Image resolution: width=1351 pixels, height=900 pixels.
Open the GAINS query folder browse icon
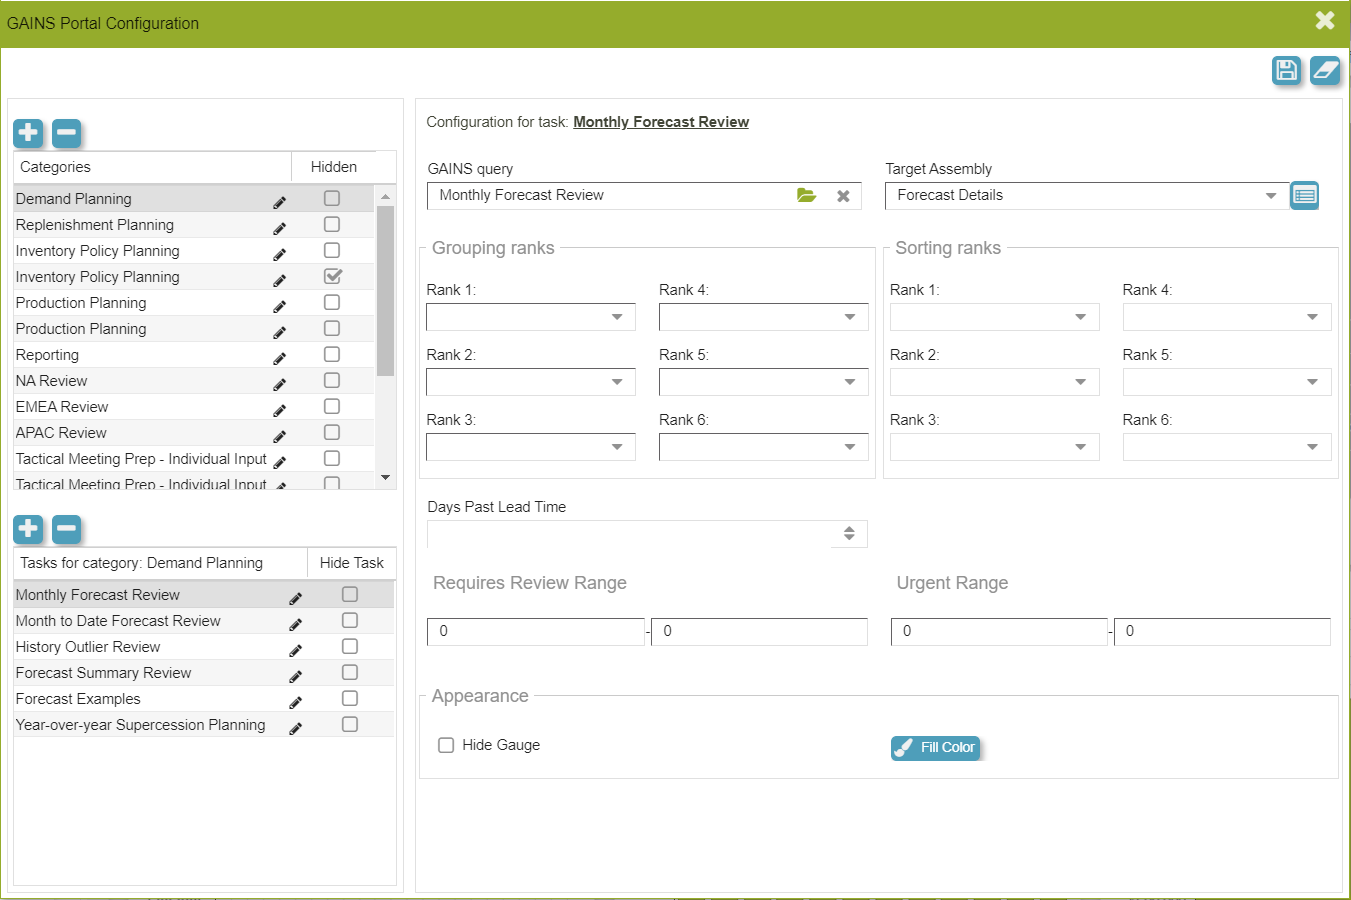(806, 196)
